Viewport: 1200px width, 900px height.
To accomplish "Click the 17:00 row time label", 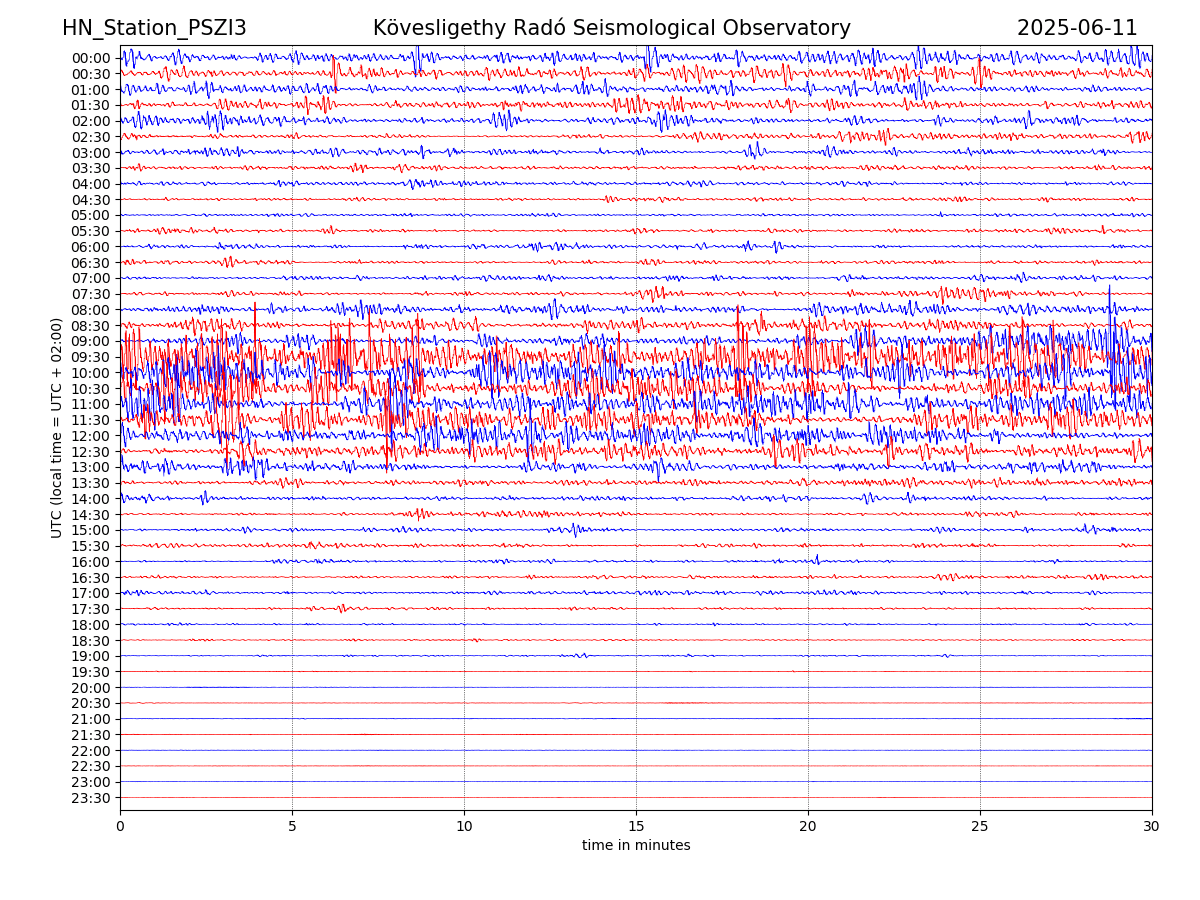I will tap(91, 593).
